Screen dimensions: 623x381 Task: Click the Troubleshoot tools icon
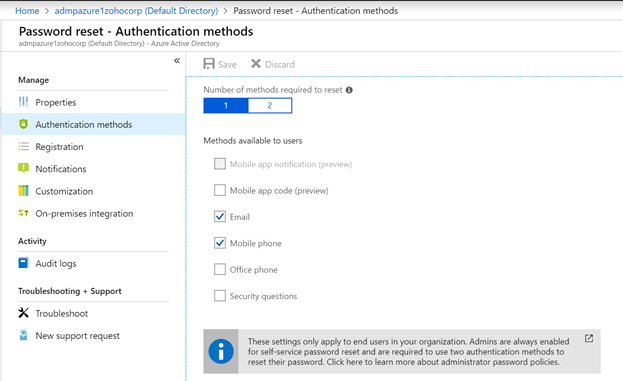coord(23,313)
